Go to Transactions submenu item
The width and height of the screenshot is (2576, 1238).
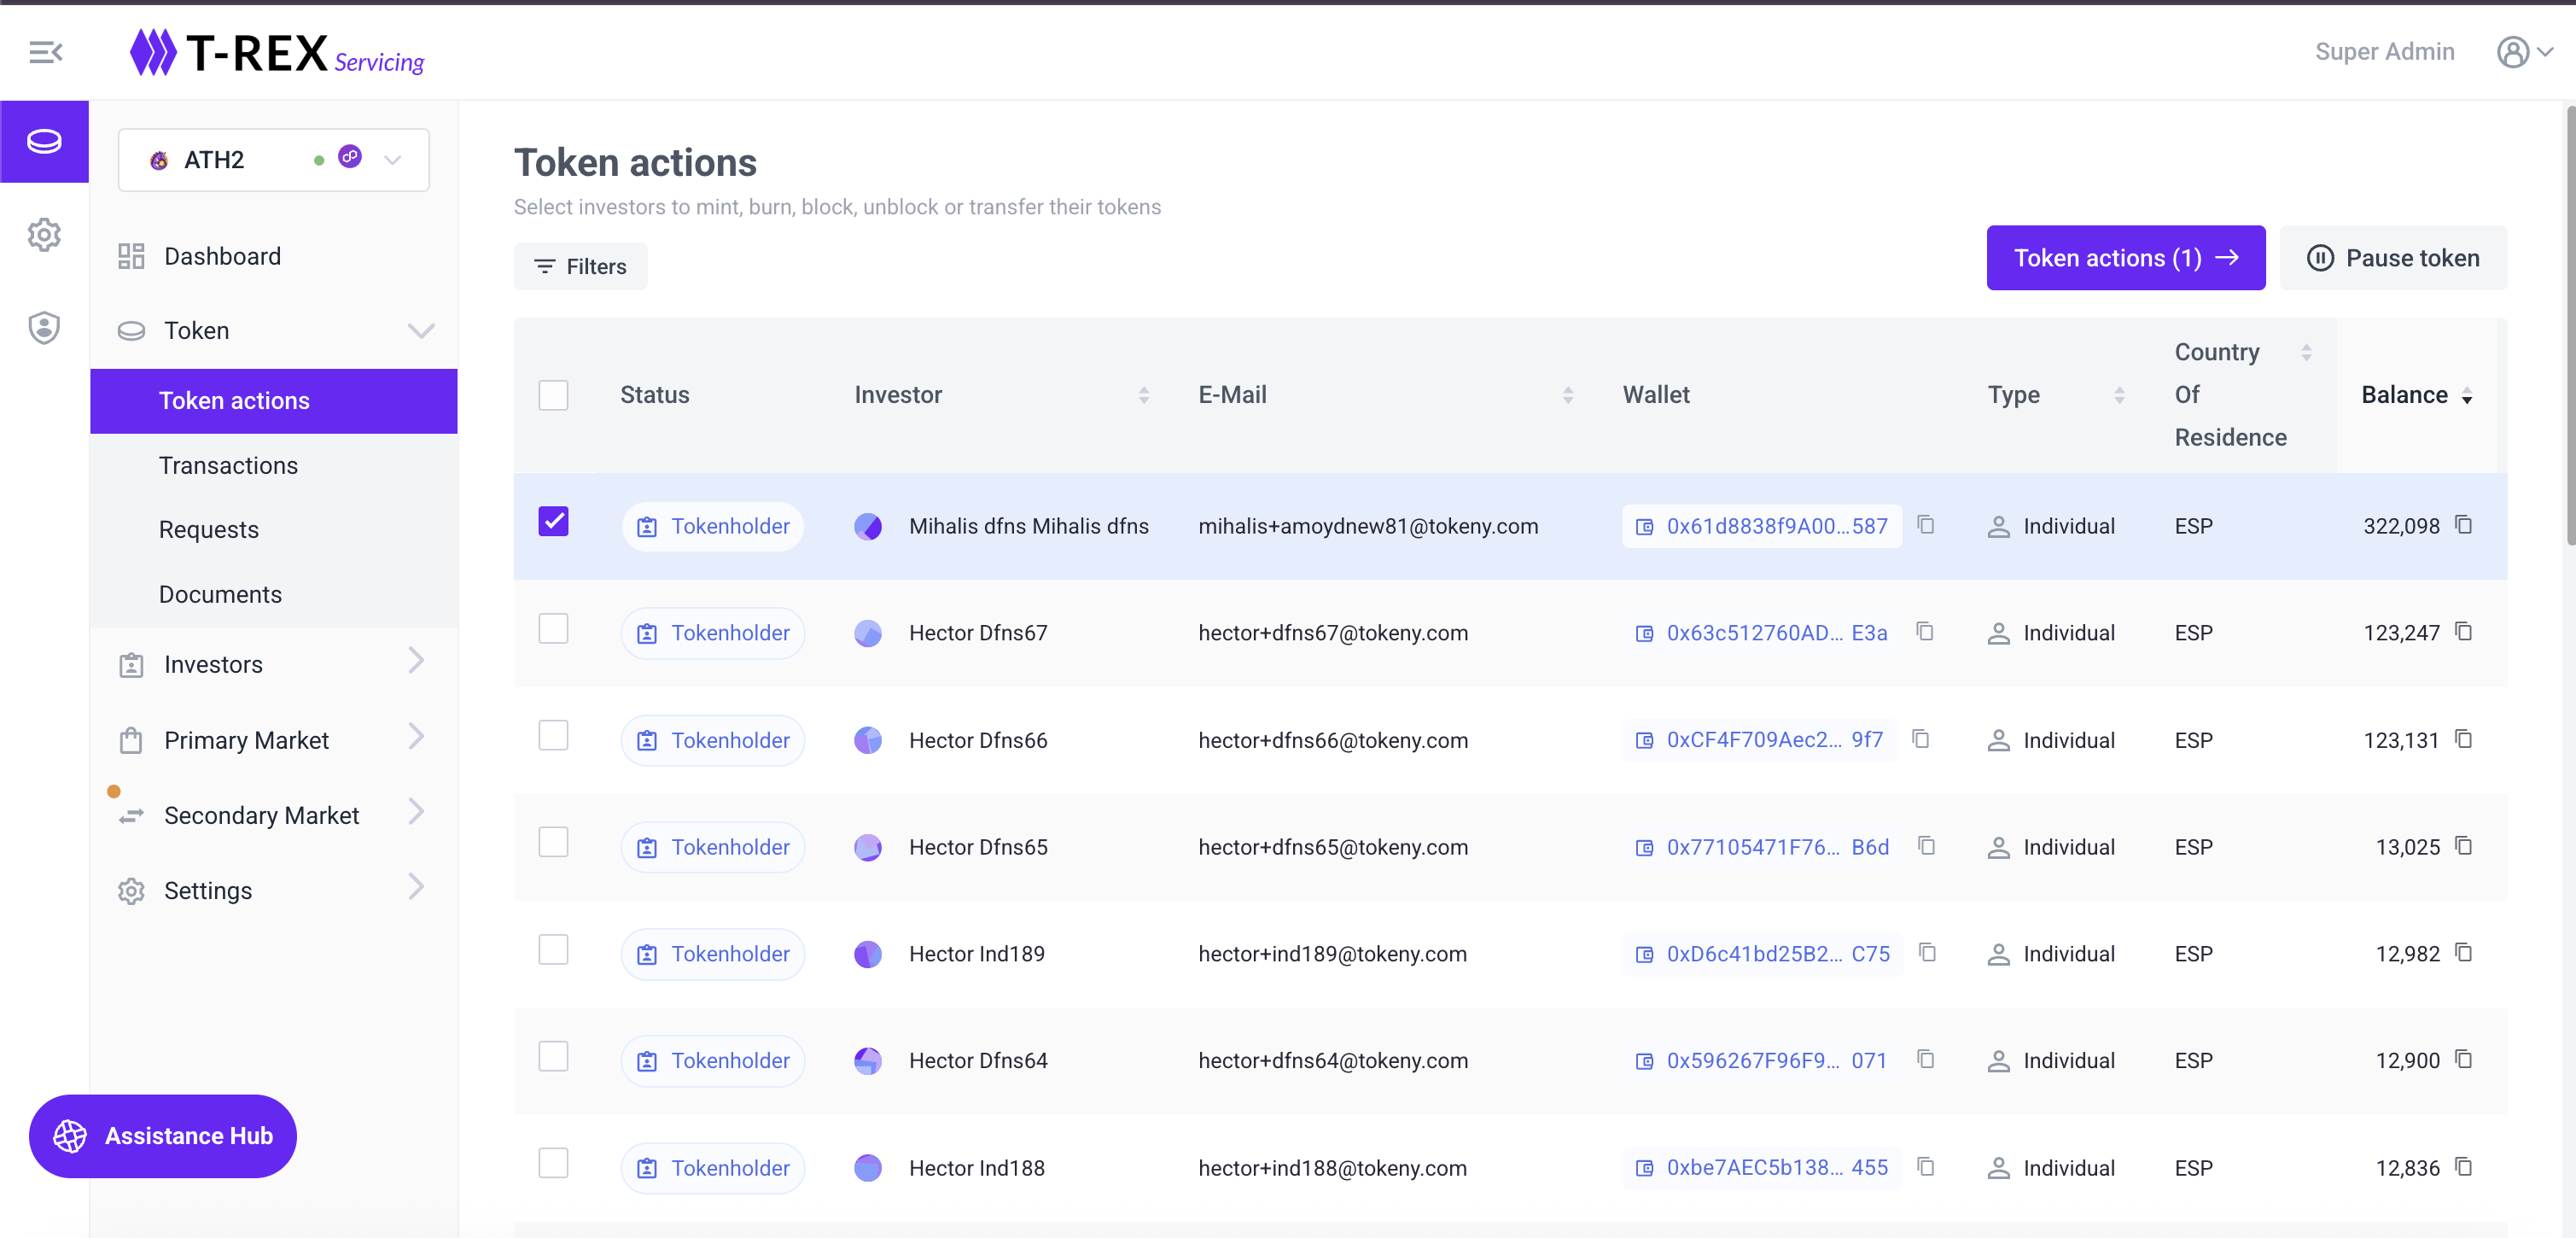(228, 465)
